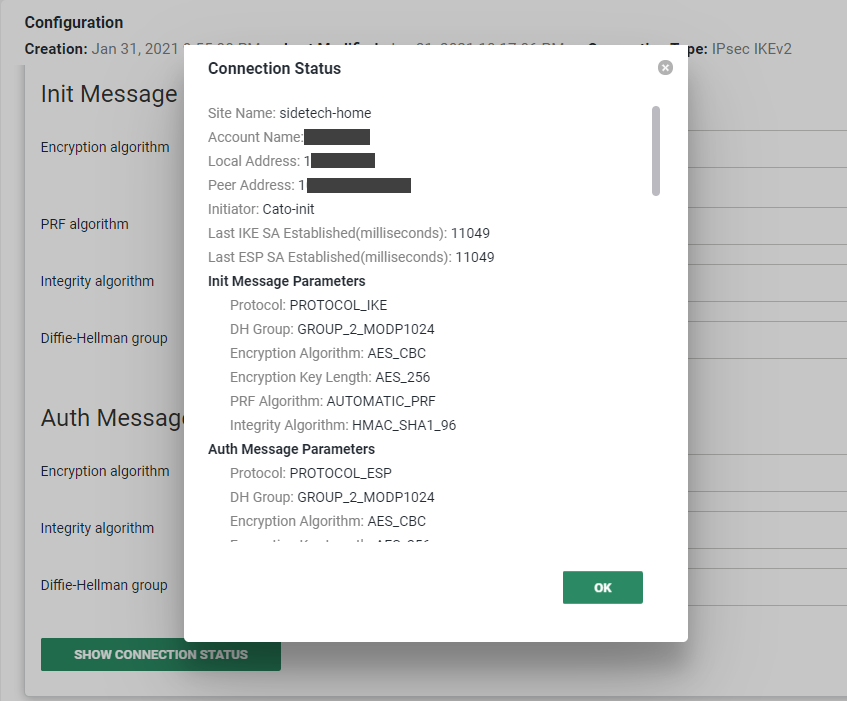Click the OK button
The height and width of the screenshot is (701, 847).
(602, 588)
